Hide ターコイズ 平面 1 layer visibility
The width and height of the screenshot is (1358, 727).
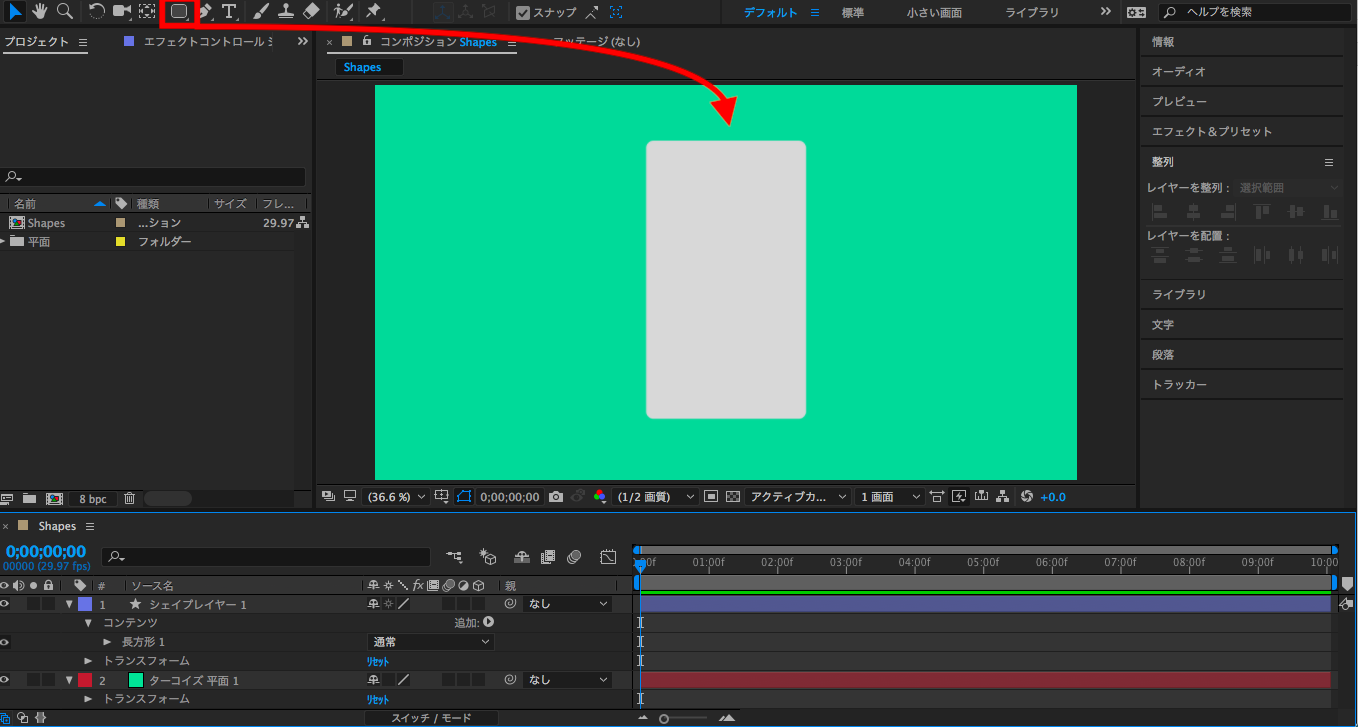[x=5, y=680]
